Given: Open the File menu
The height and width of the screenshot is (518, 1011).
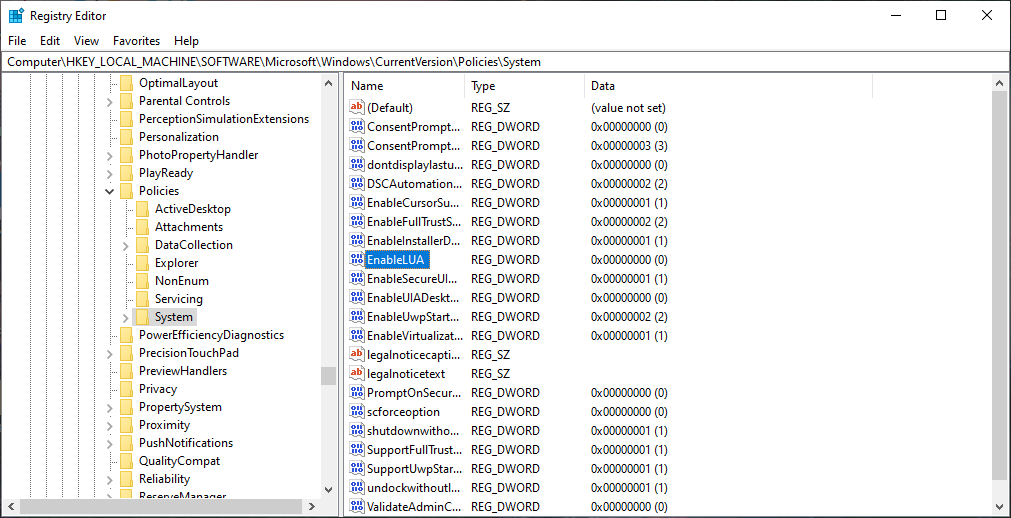Looking at the screenshot, I should coord(17,41).
